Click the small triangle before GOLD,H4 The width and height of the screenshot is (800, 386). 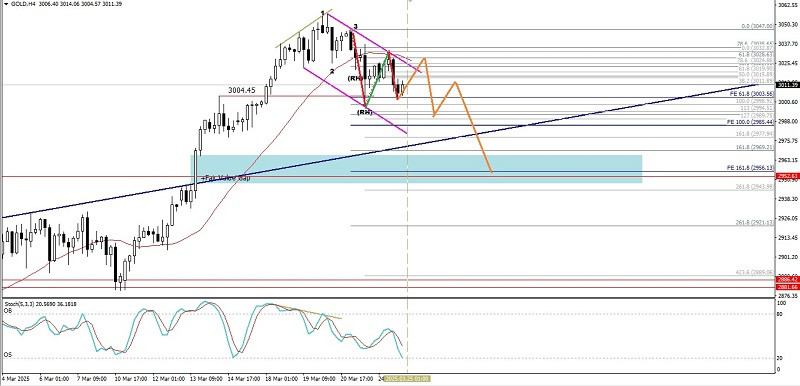pos(5,4)
